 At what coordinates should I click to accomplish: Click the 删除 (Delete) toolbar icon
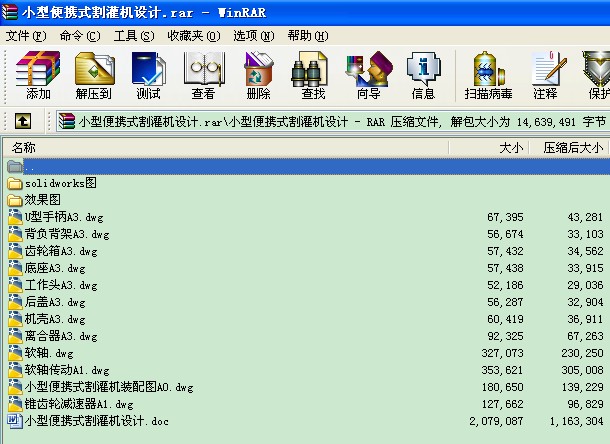(258, 75)
